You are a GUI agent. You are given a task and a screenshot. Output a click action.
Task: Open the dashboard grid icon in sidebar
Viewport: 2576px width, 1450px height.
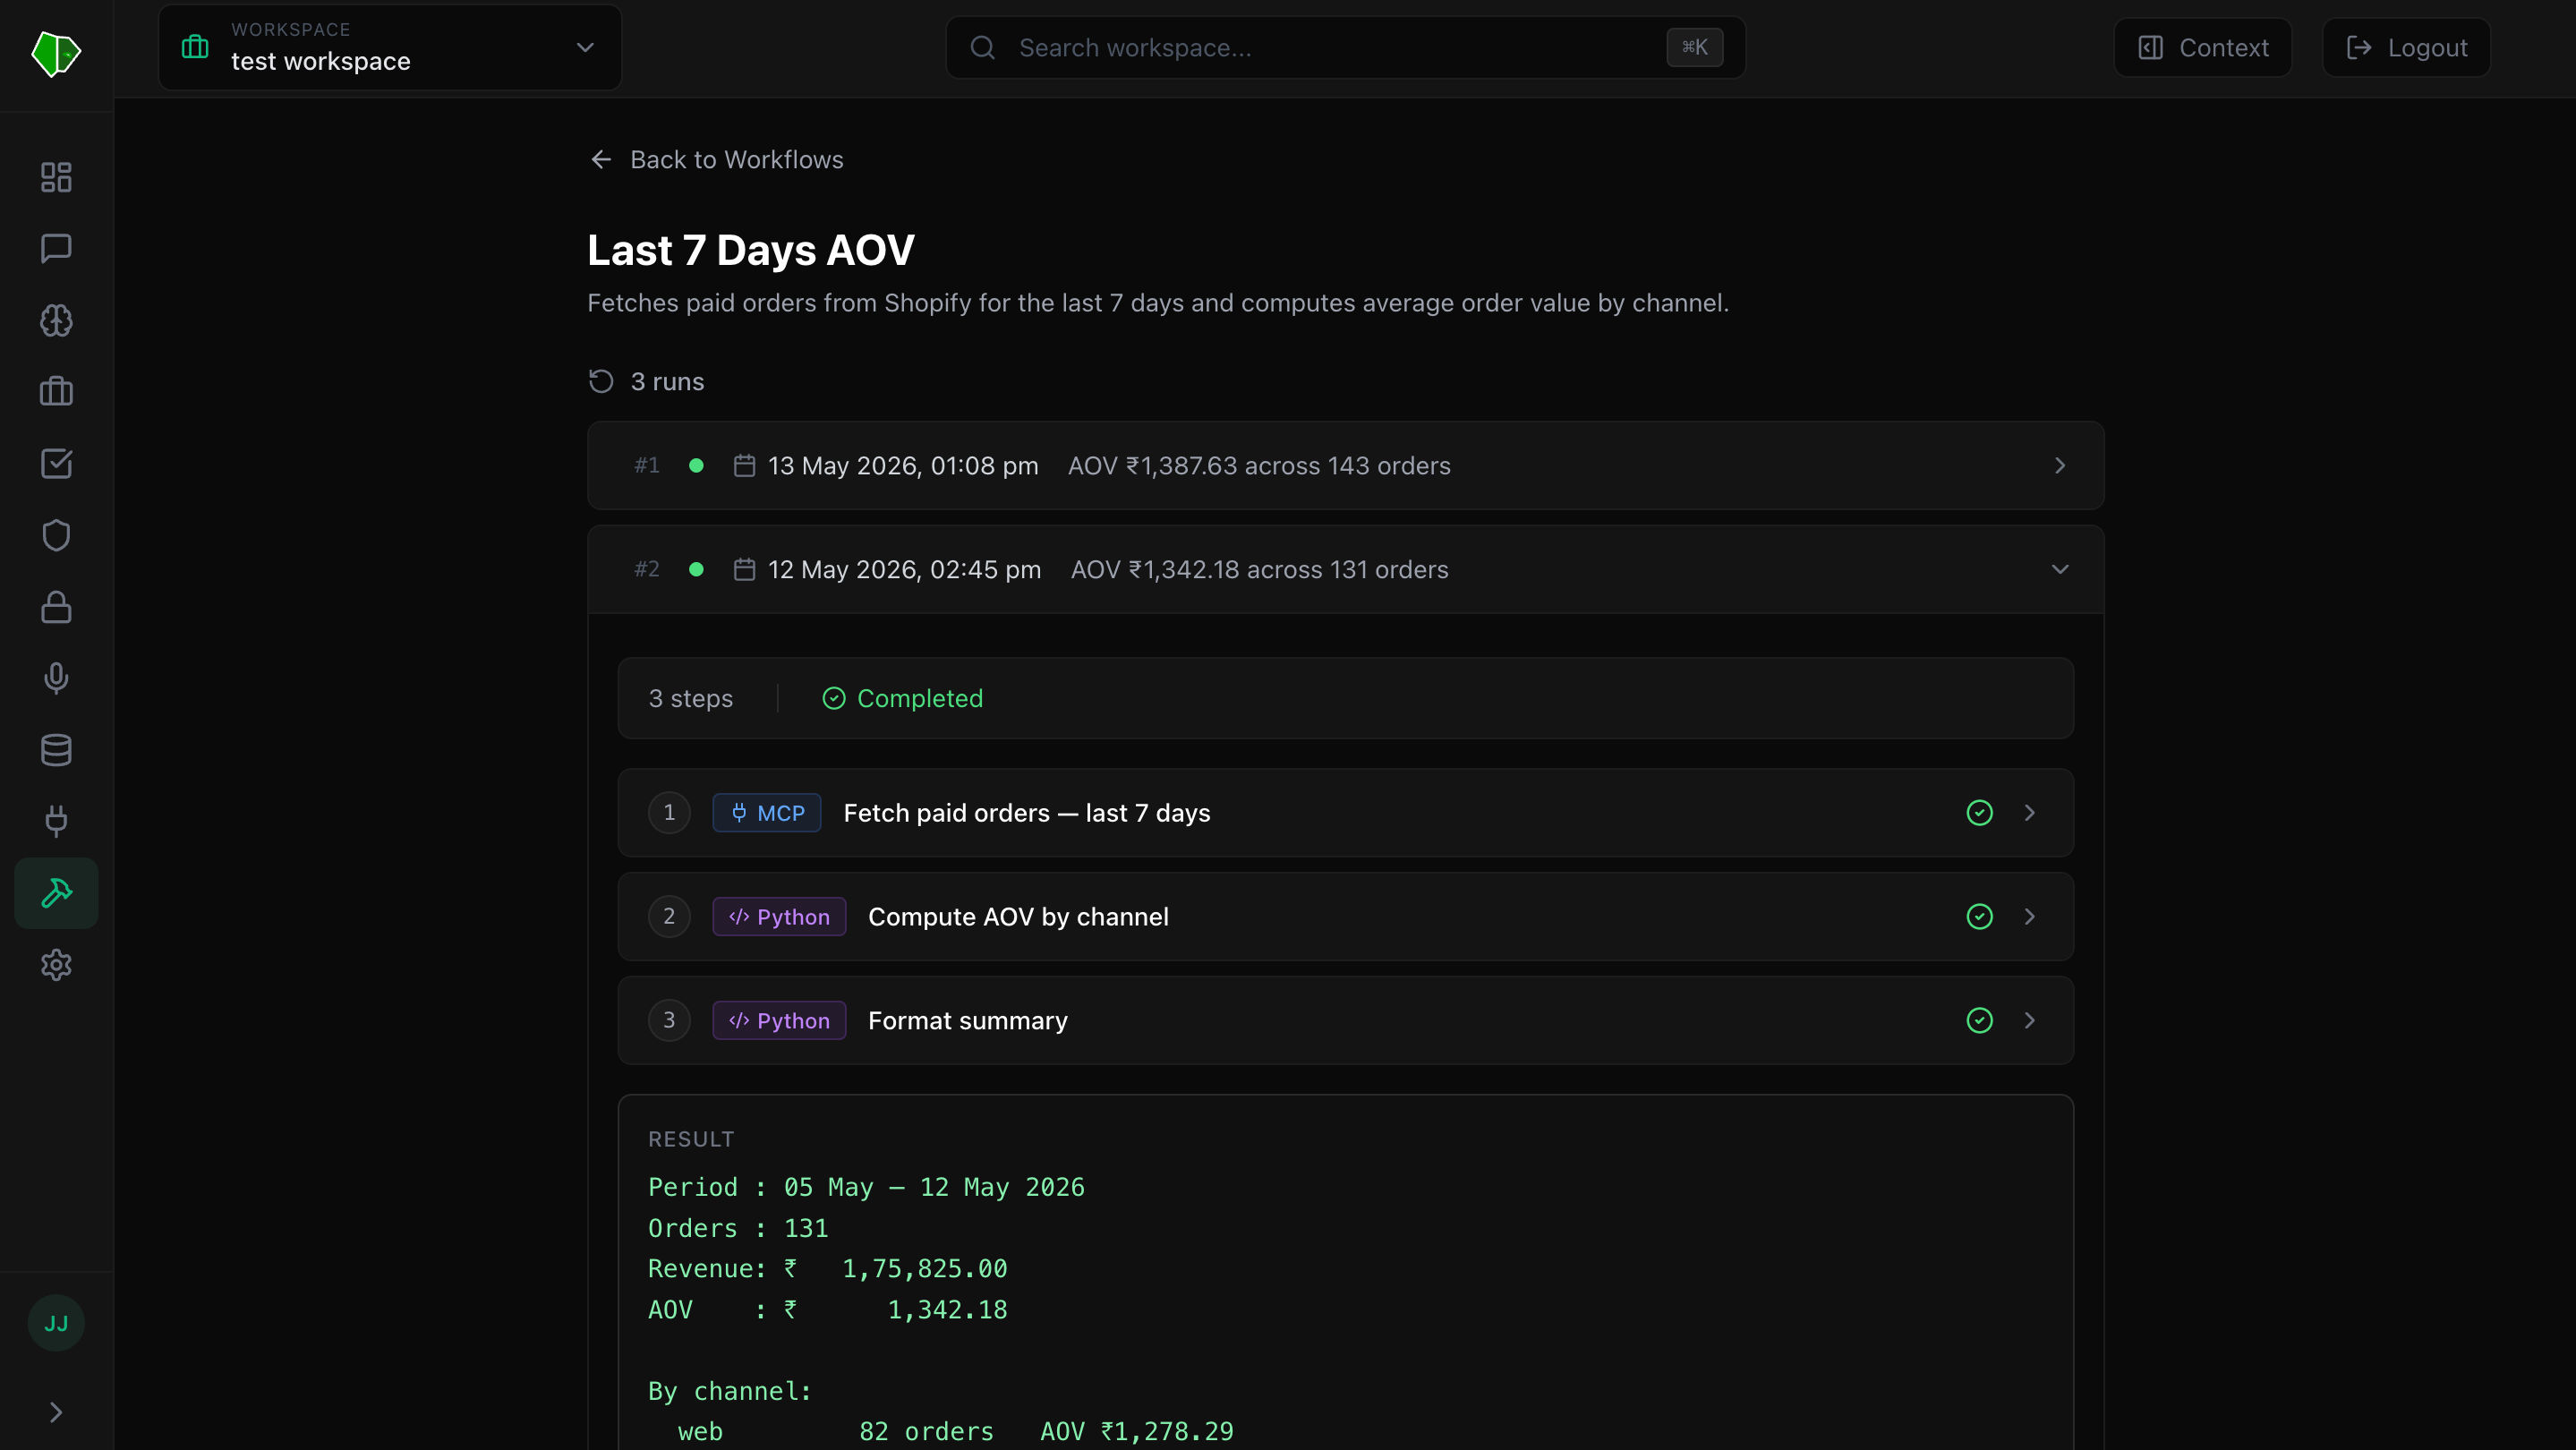[56, 177]
